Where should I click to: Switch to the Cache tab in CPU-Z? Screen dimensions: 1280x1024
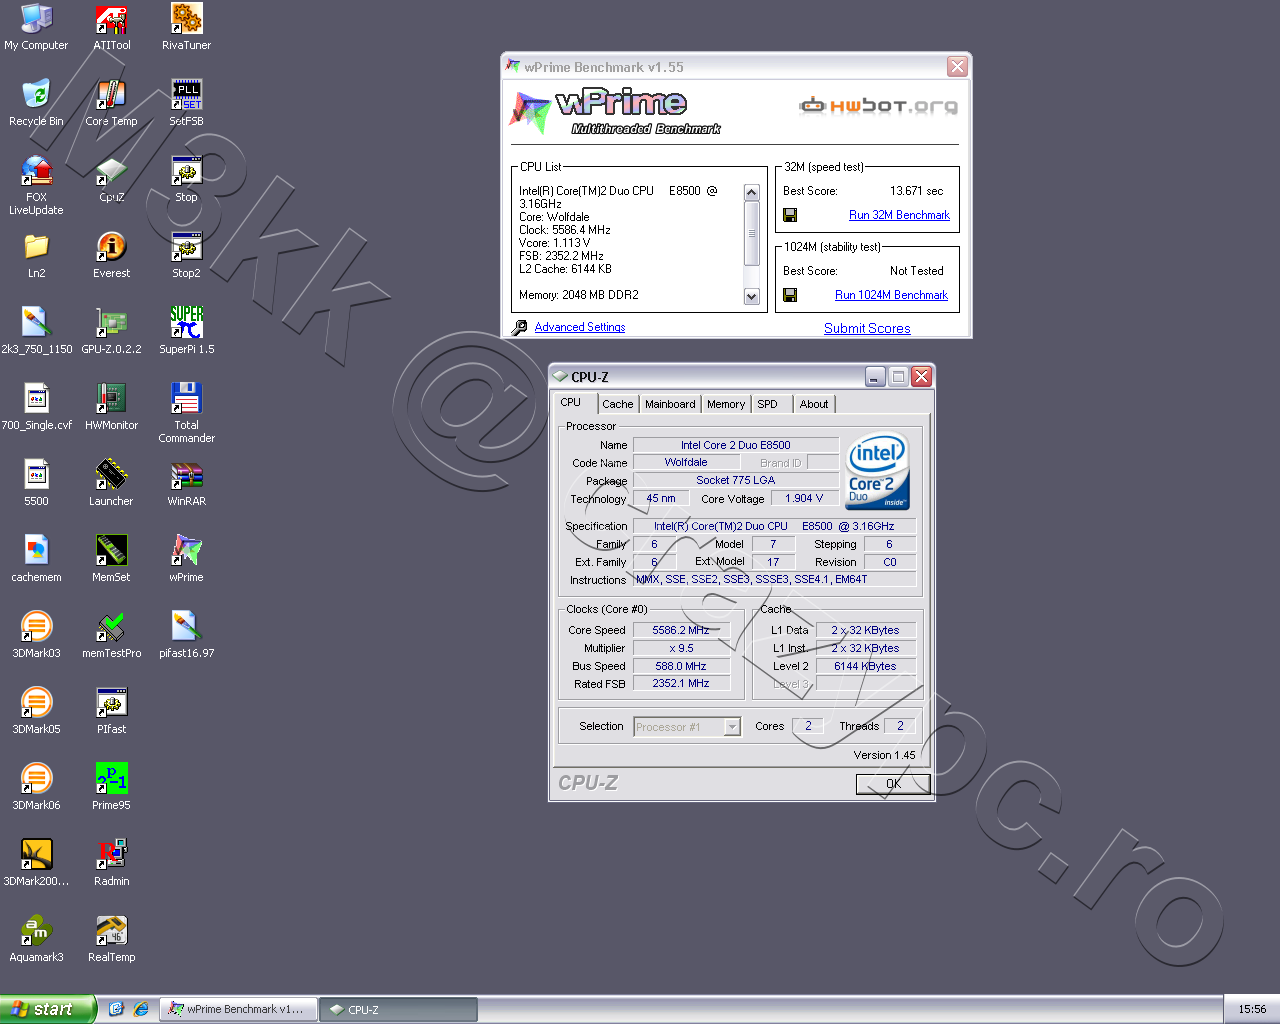[x=618, y=404]
